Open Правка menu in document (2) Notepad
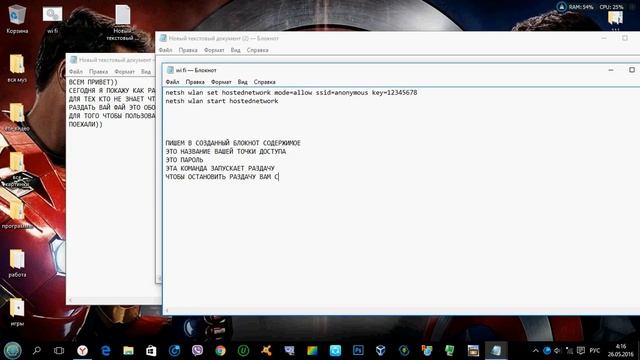The image size is (640, 360). 188,50
